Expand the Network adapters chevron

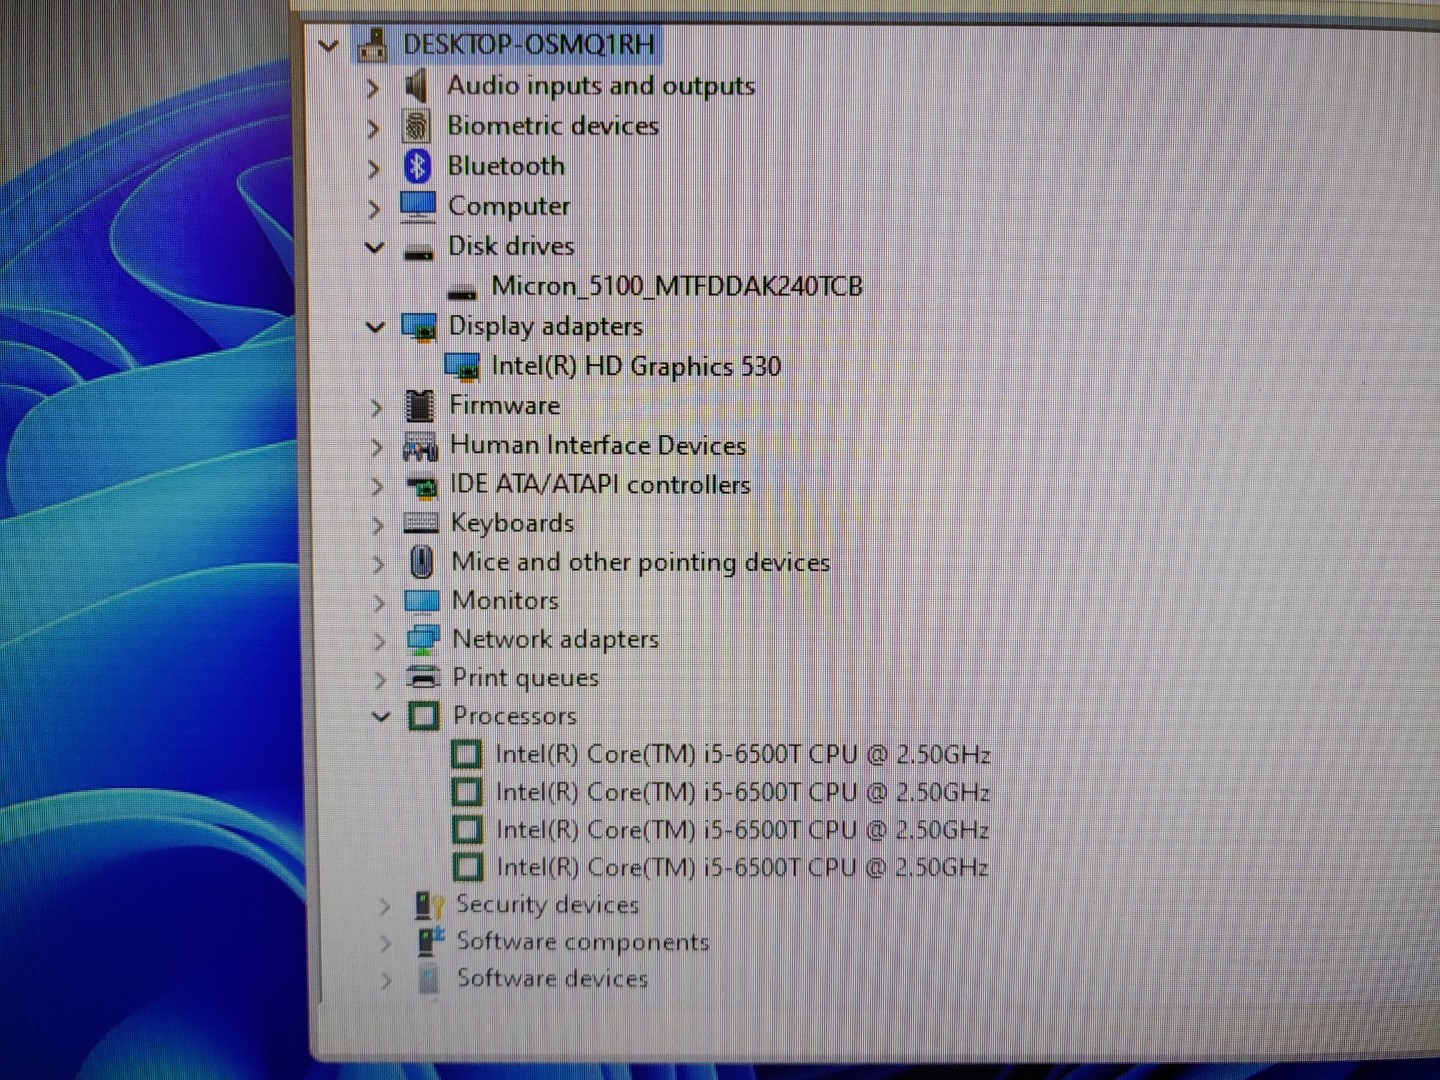[x=379, y=641]
